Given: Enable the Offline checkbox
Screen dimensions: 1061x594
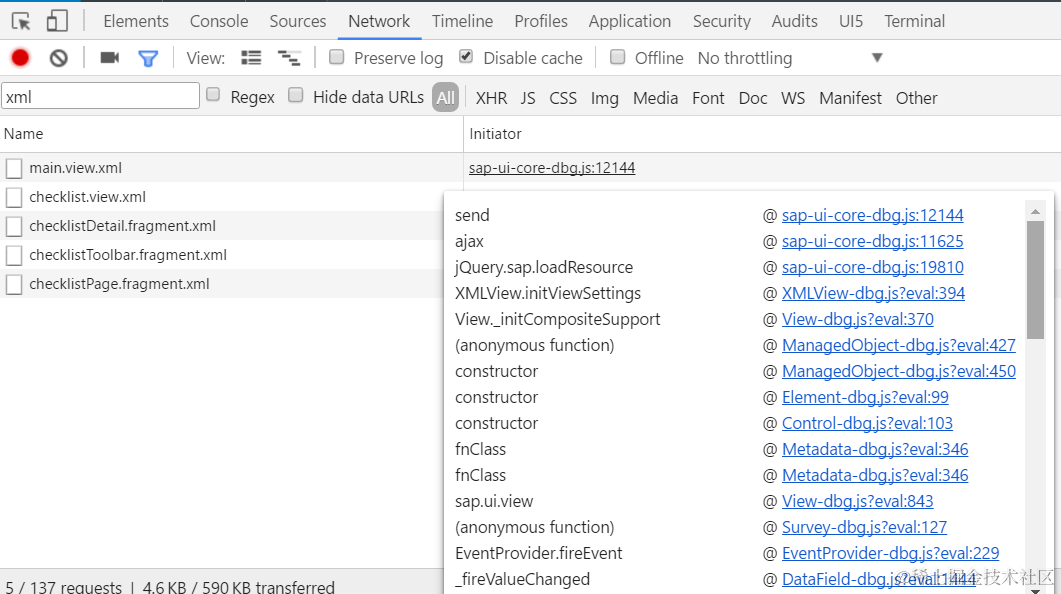Looking at the screenshot, I should (617, 57).
